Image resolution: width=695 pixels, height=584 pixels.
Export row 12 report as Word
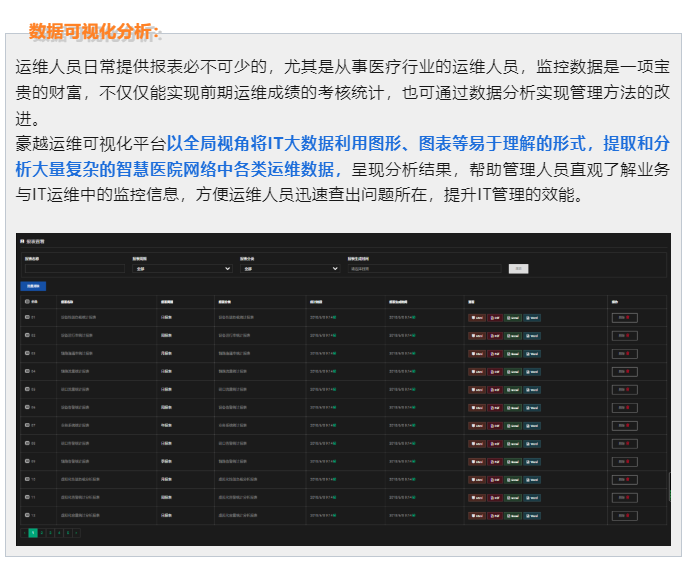pos(532,514)
